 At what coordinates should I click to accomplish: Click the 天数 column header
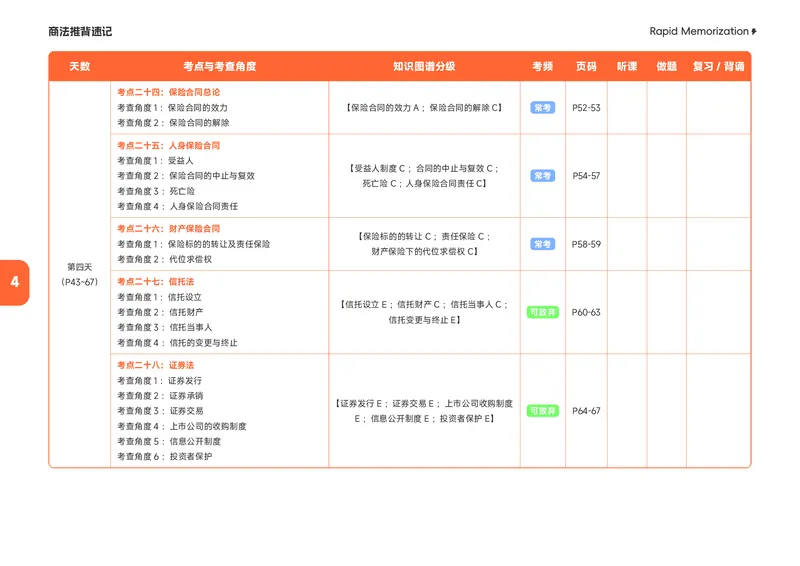point(80,66)
